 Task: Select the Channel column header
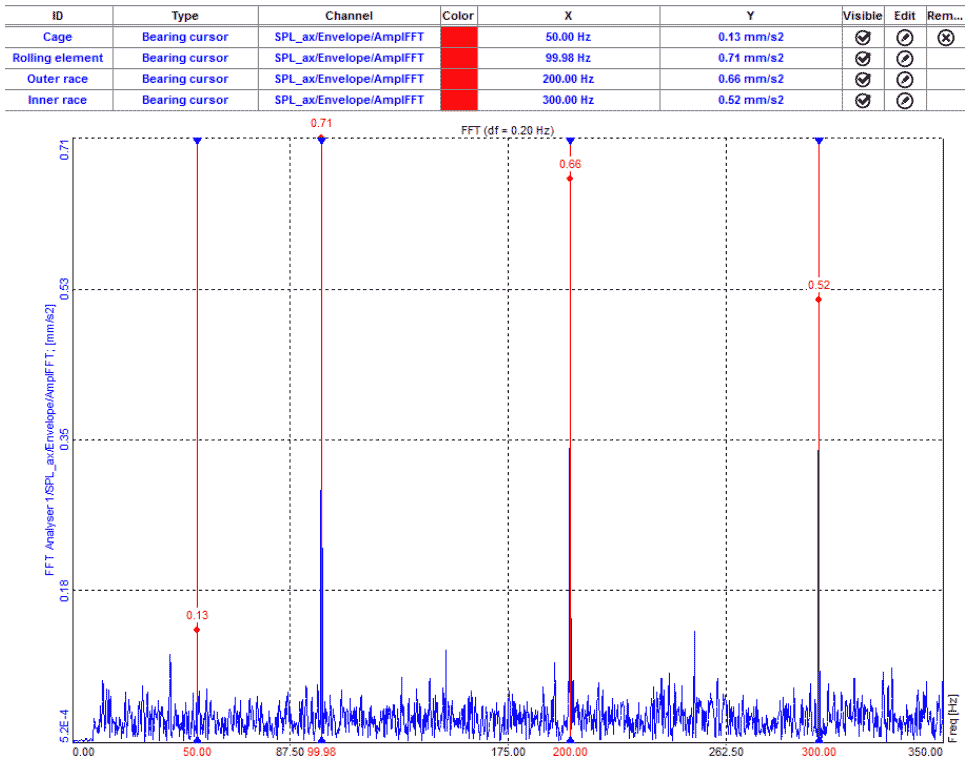pos(349,16)
